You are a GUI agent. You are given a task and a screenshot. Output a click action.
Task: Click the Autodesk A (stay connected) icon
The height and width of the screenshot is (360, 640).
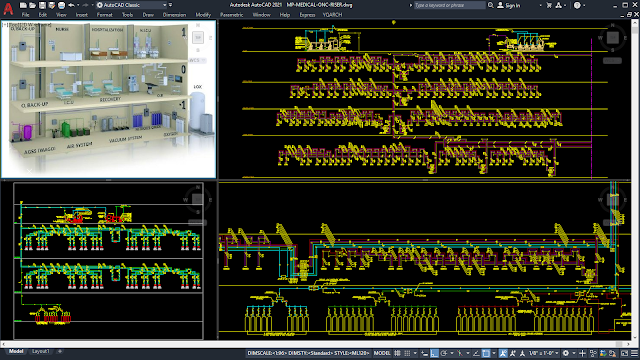558,5
